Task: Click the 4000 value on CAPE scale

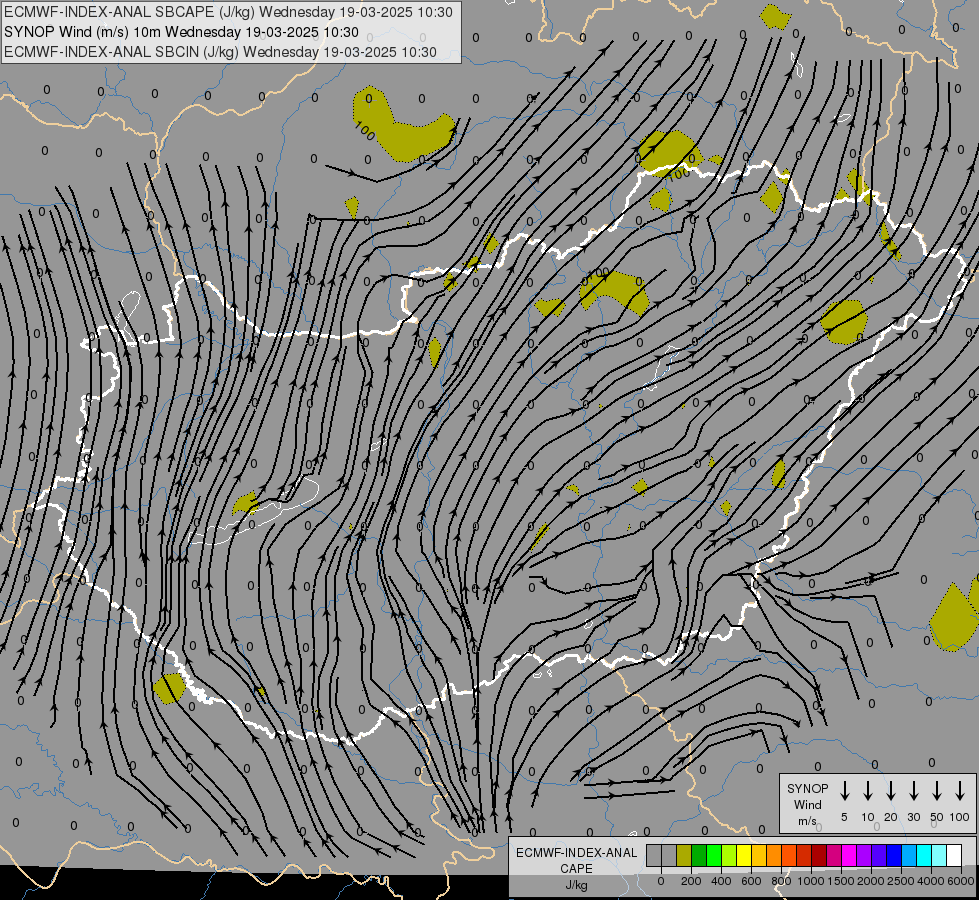Action: (931, 881)
